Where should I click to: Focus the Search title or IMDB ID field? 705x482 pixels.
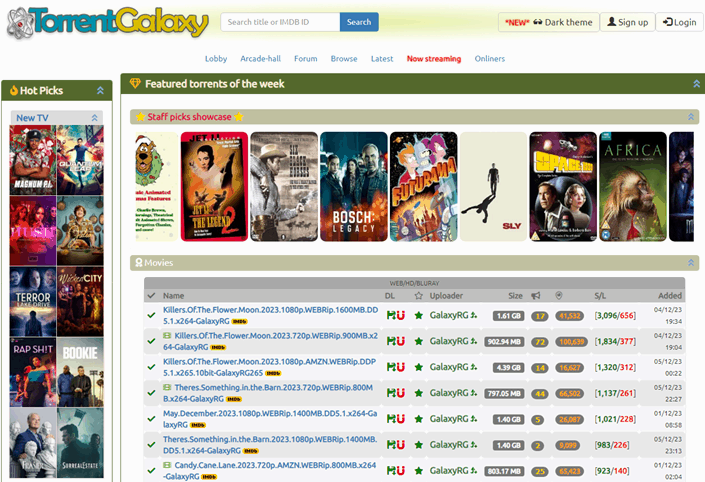pyautogui.click(x=280, y=22)
